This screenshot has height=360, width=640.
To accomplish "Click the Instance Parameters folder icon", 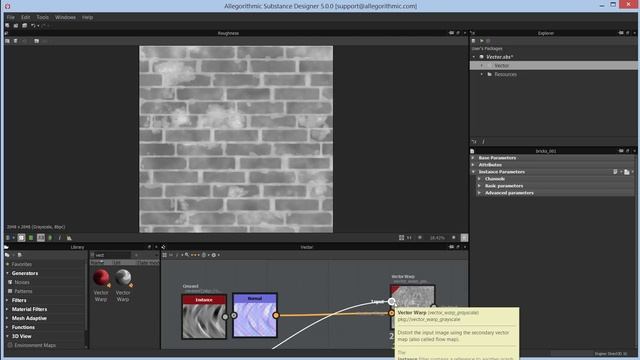I will pos(627,172).
